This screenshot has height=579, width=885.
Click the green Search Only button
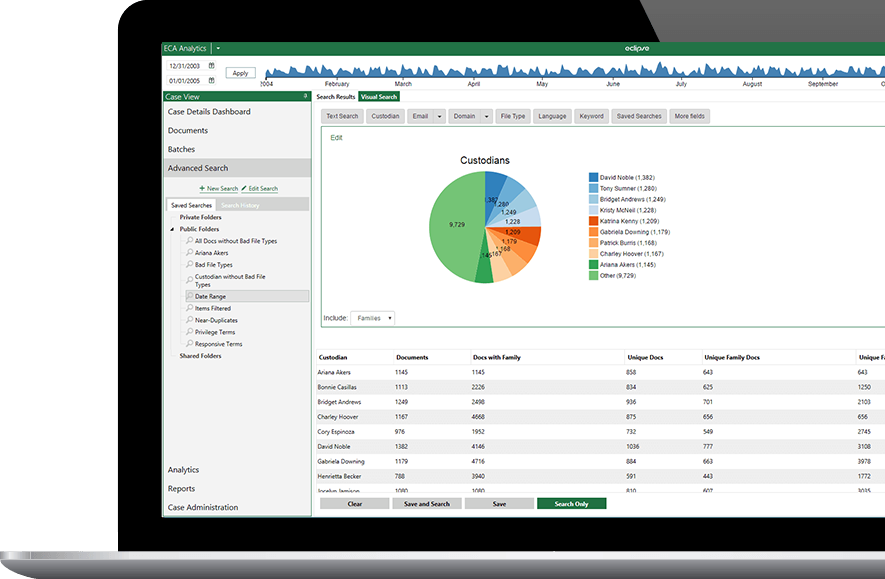[572, 504]
